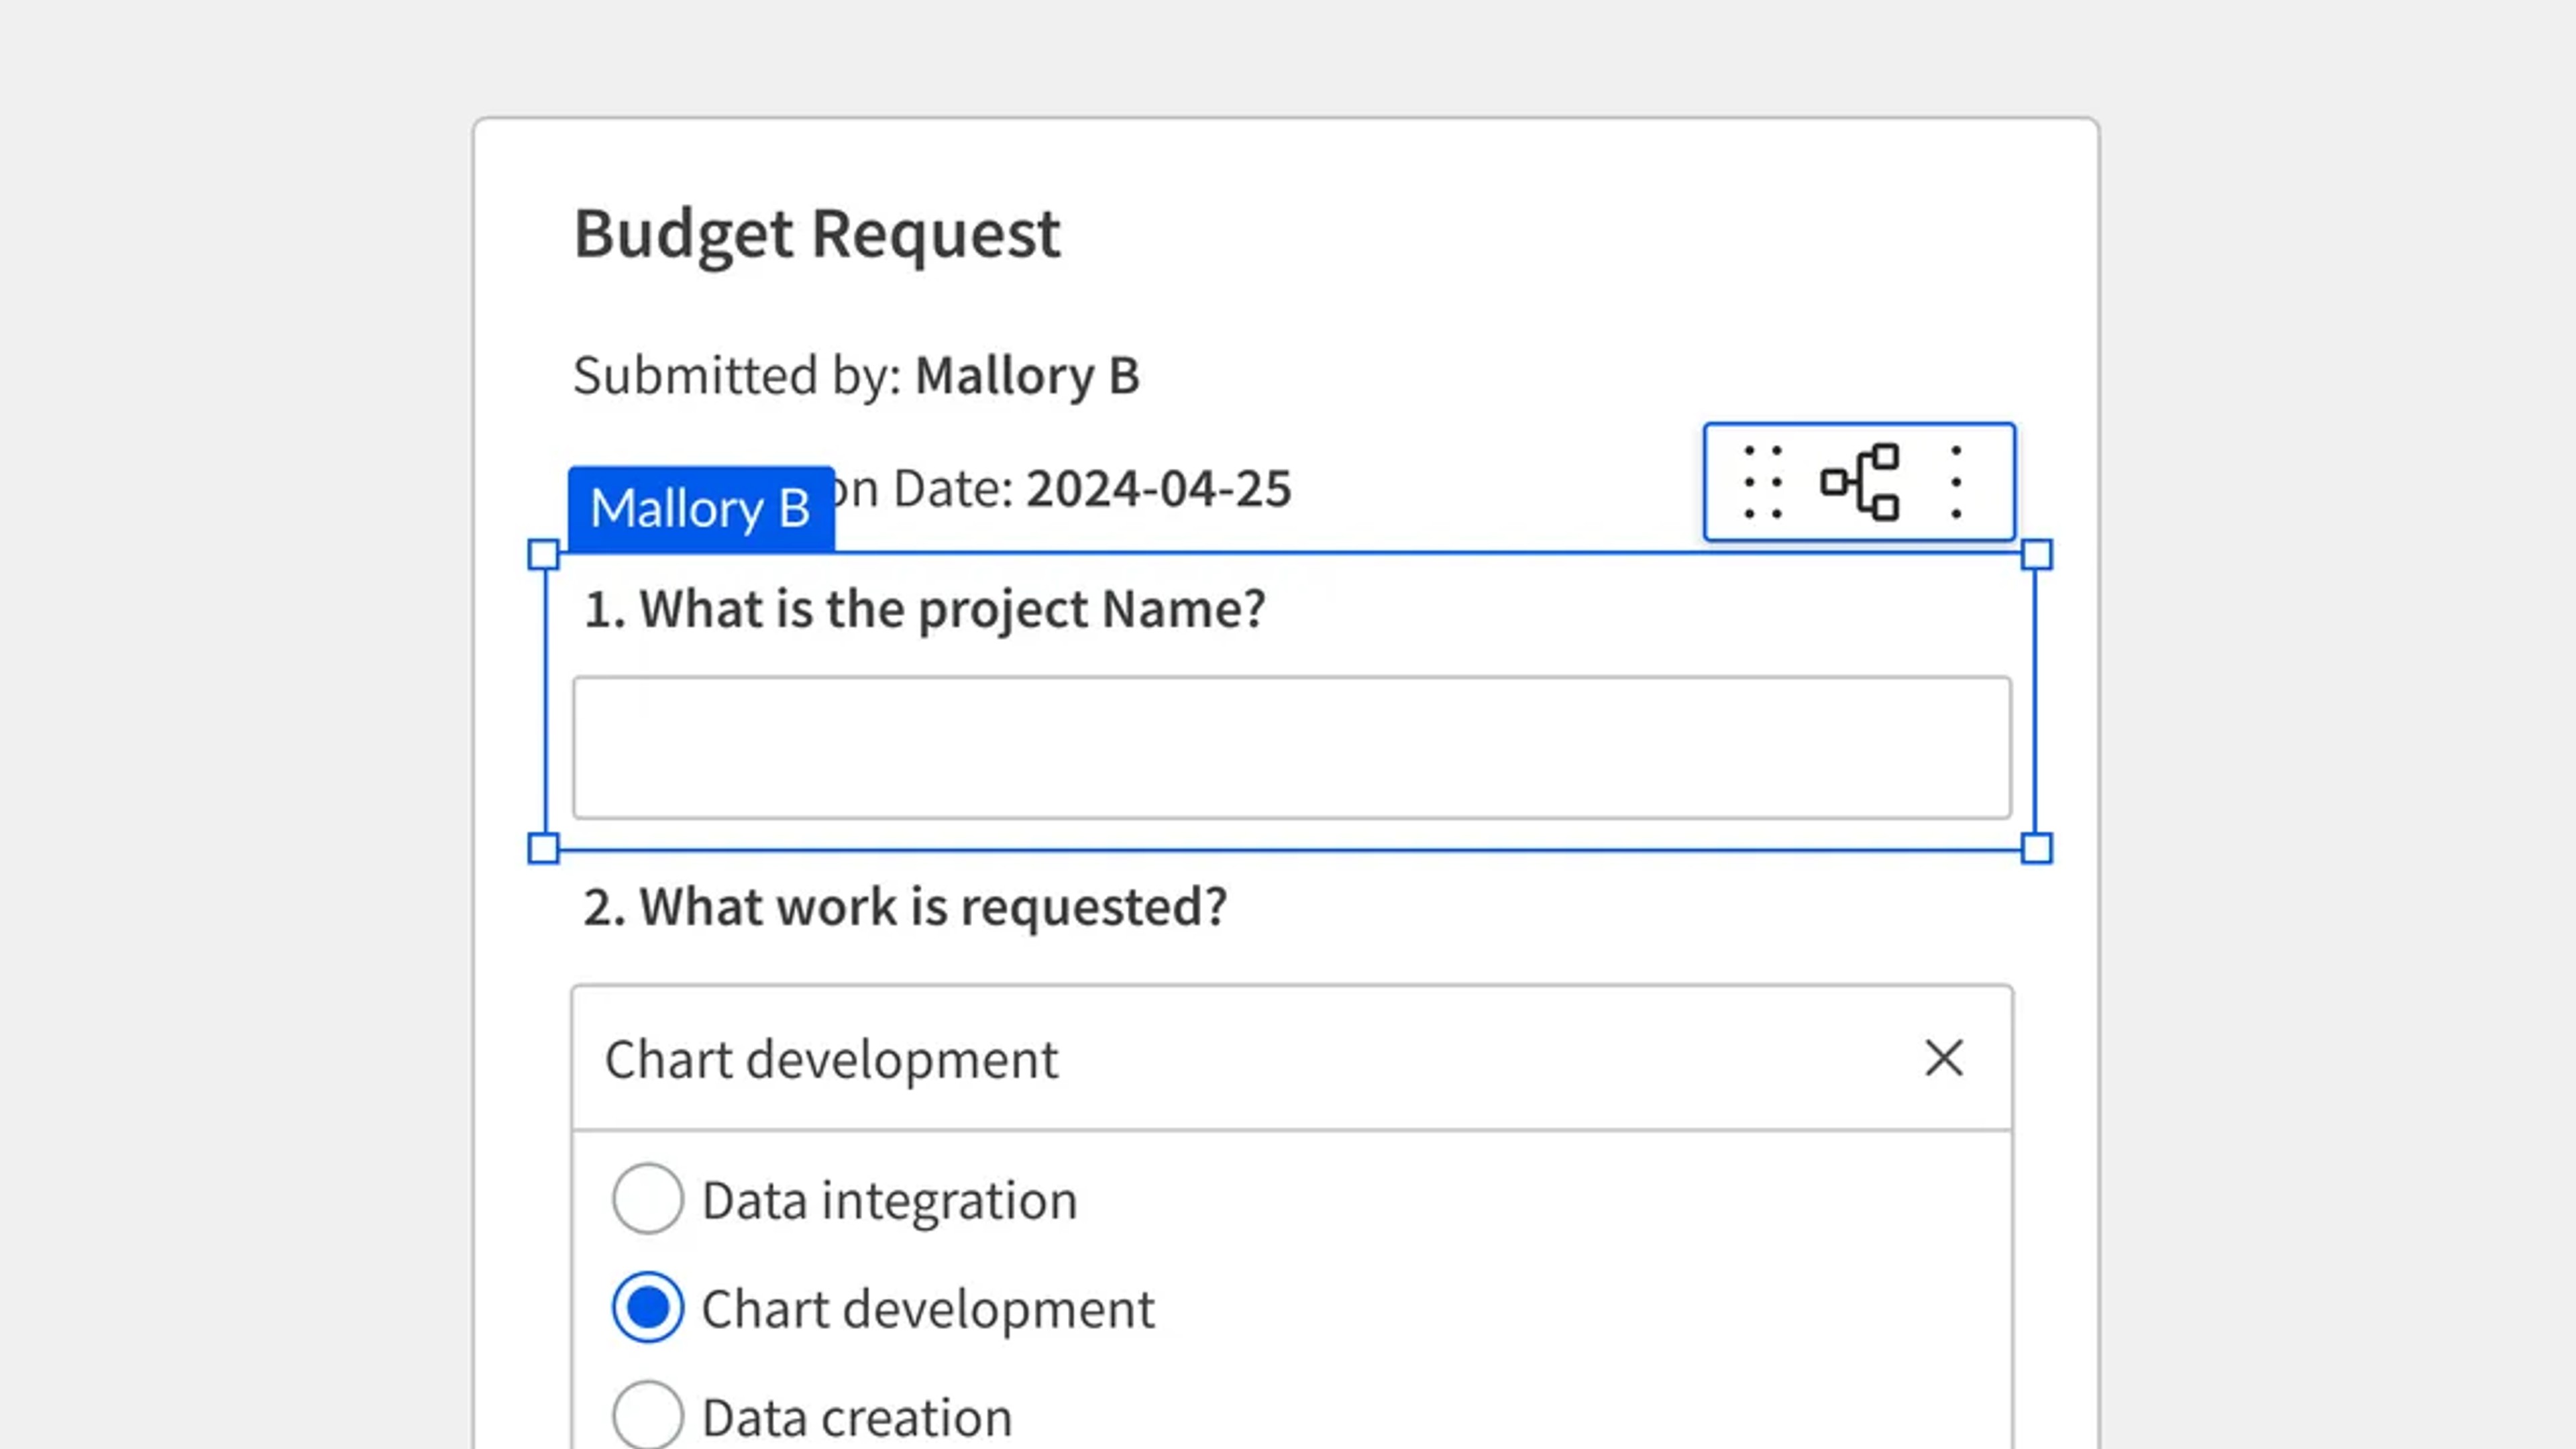Click the date value 2024-04-25
Screen dimensions: 2576x1449
(x=1159, y=489)
